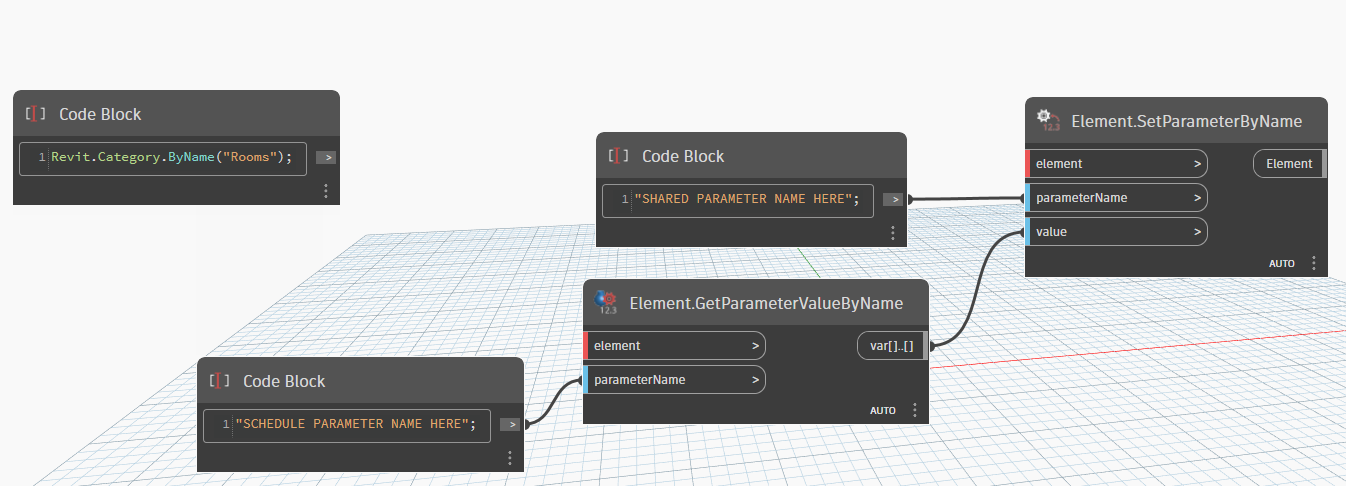Open options menu of SHARED PARAMETER code block
The height and width of the screenshot is (486, 1346).
(892, 232)
